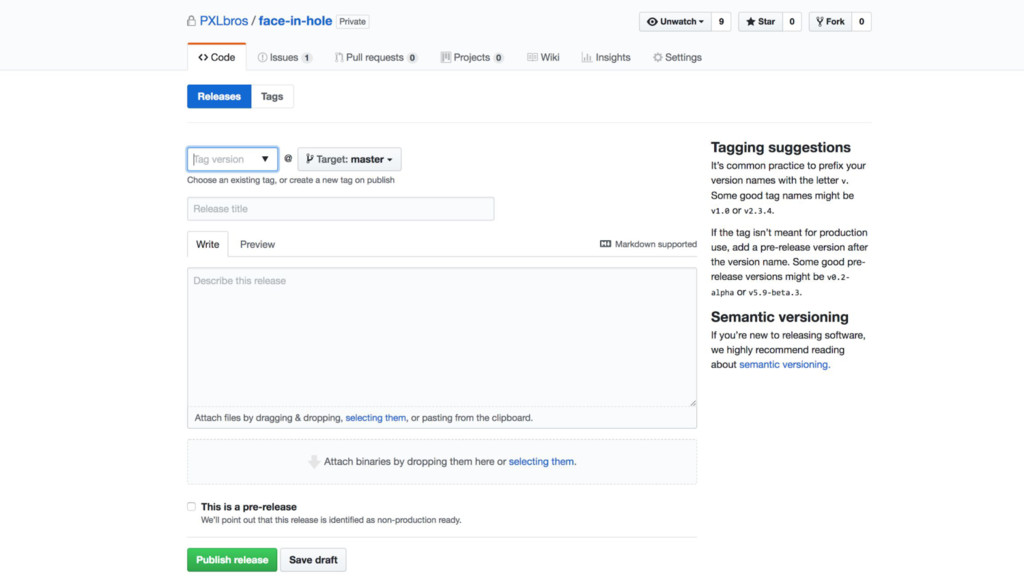Enable the pre-release checkbox
Viewport: 1024px width, 576px height.
(x=192, y=507)
